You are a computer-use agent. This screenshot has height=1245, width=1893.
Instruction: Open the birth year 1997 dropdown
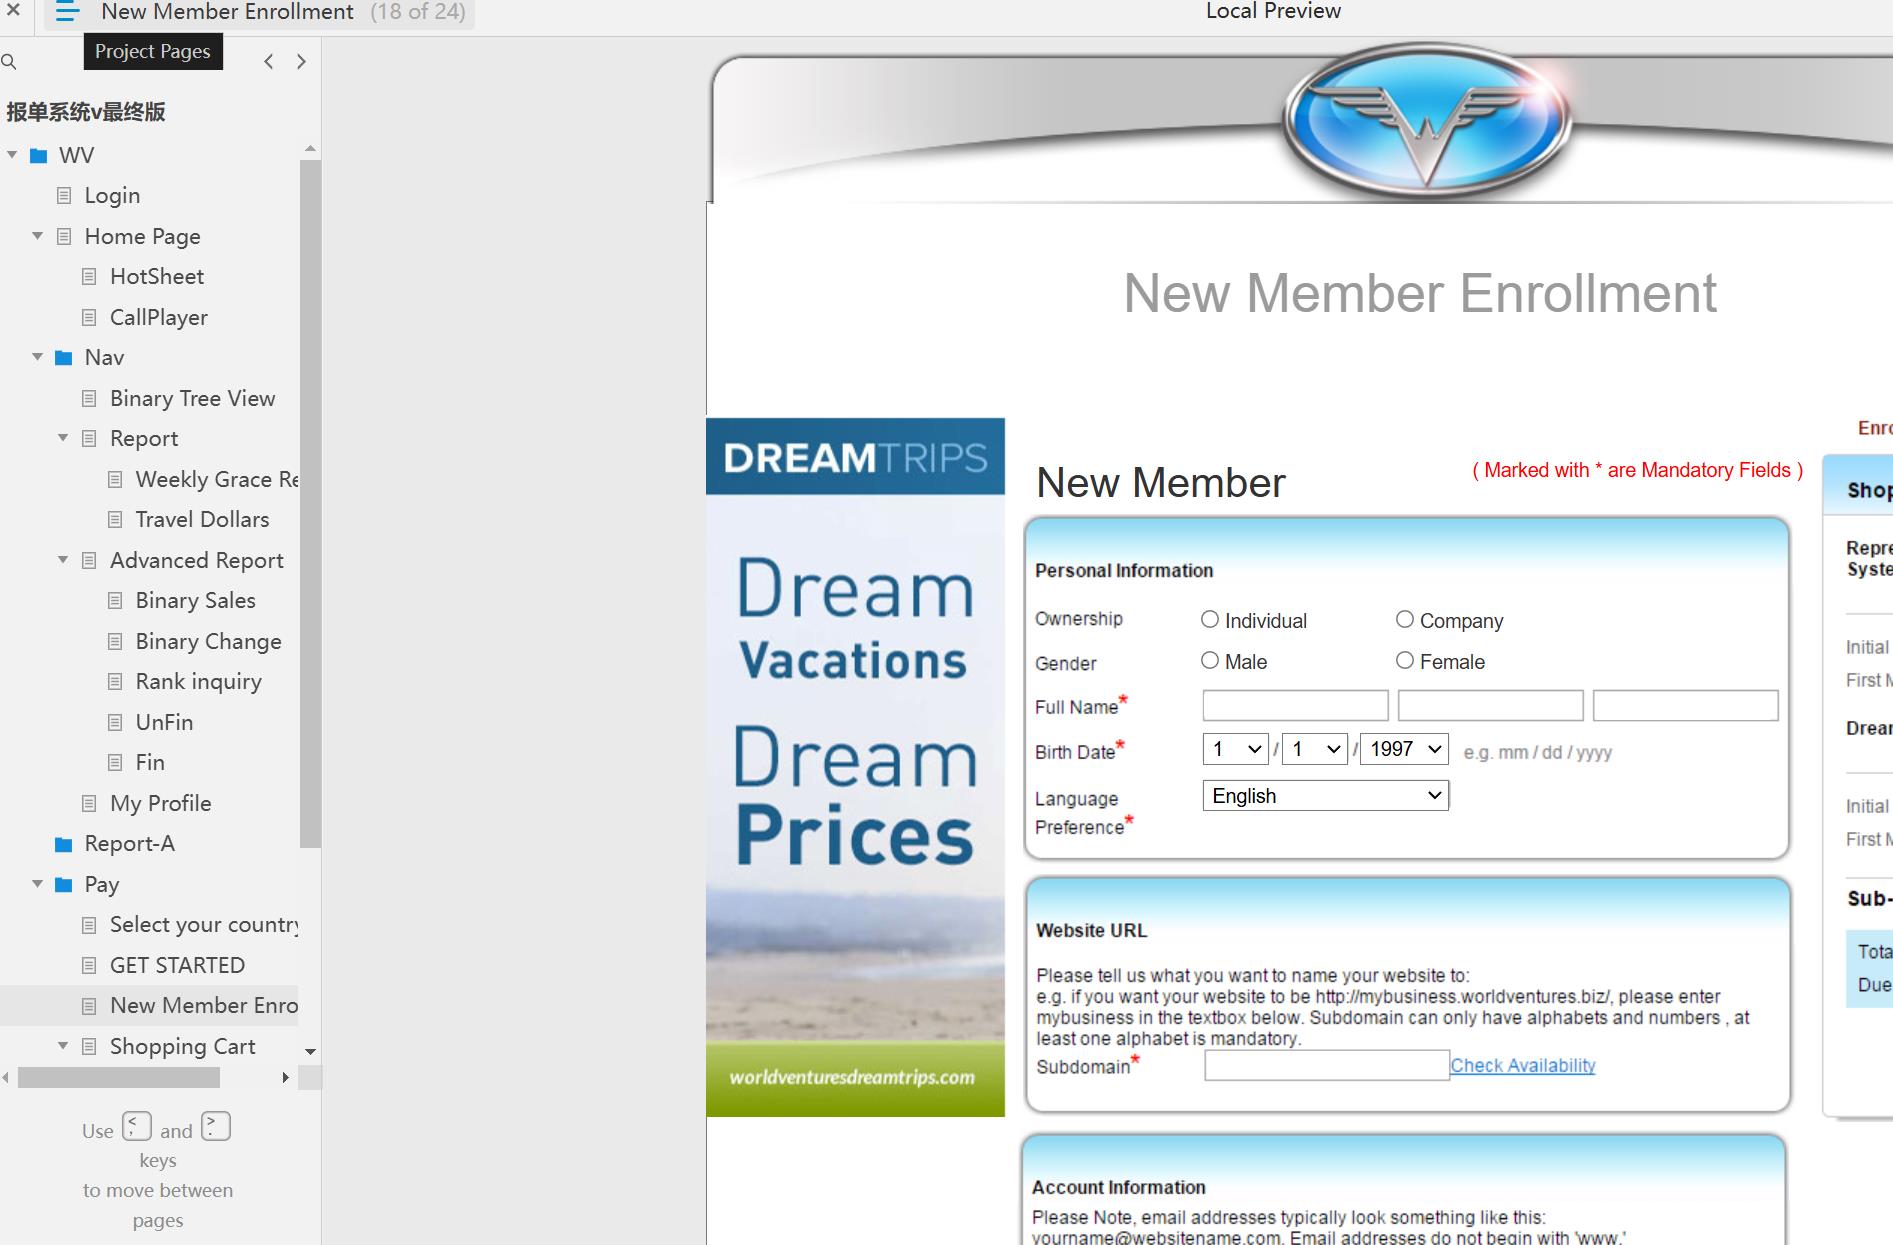coord(1405,749)
